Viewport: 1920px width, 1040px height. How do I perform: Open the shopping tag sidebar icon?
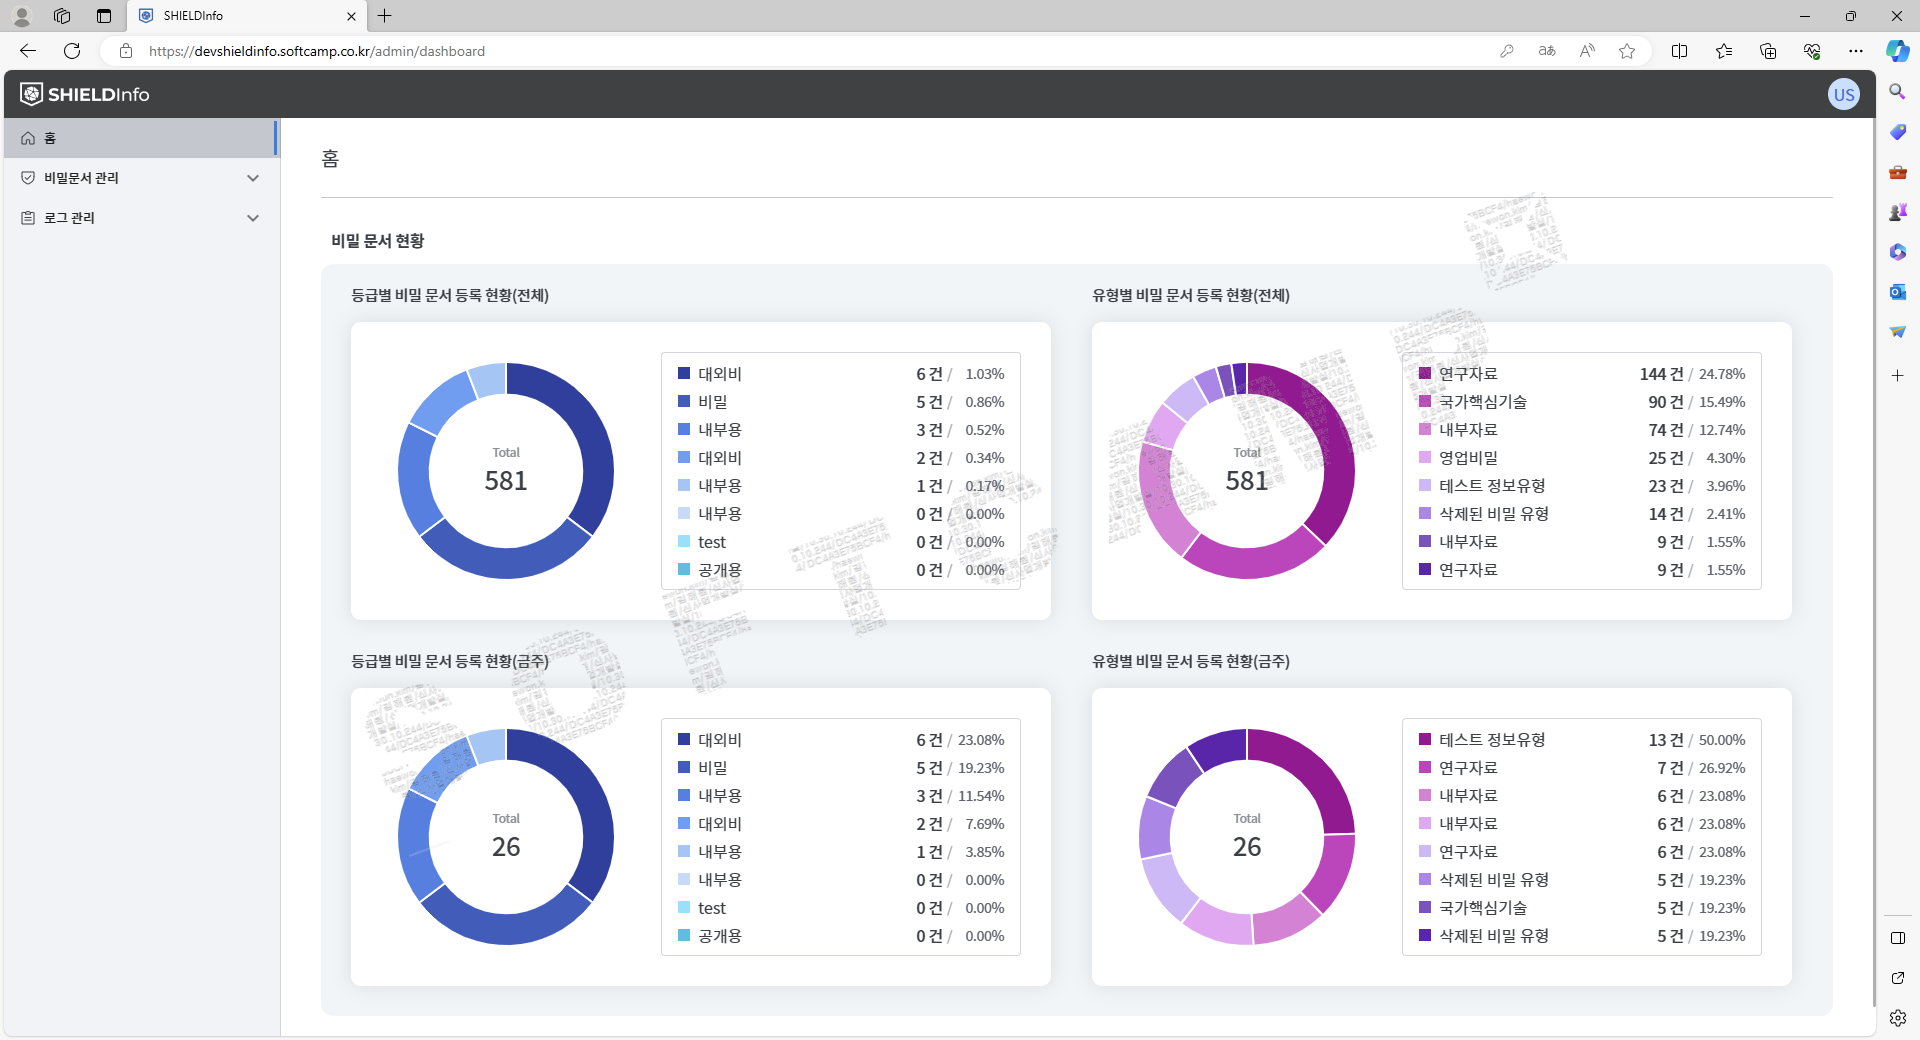click(x=1897, y=132)
